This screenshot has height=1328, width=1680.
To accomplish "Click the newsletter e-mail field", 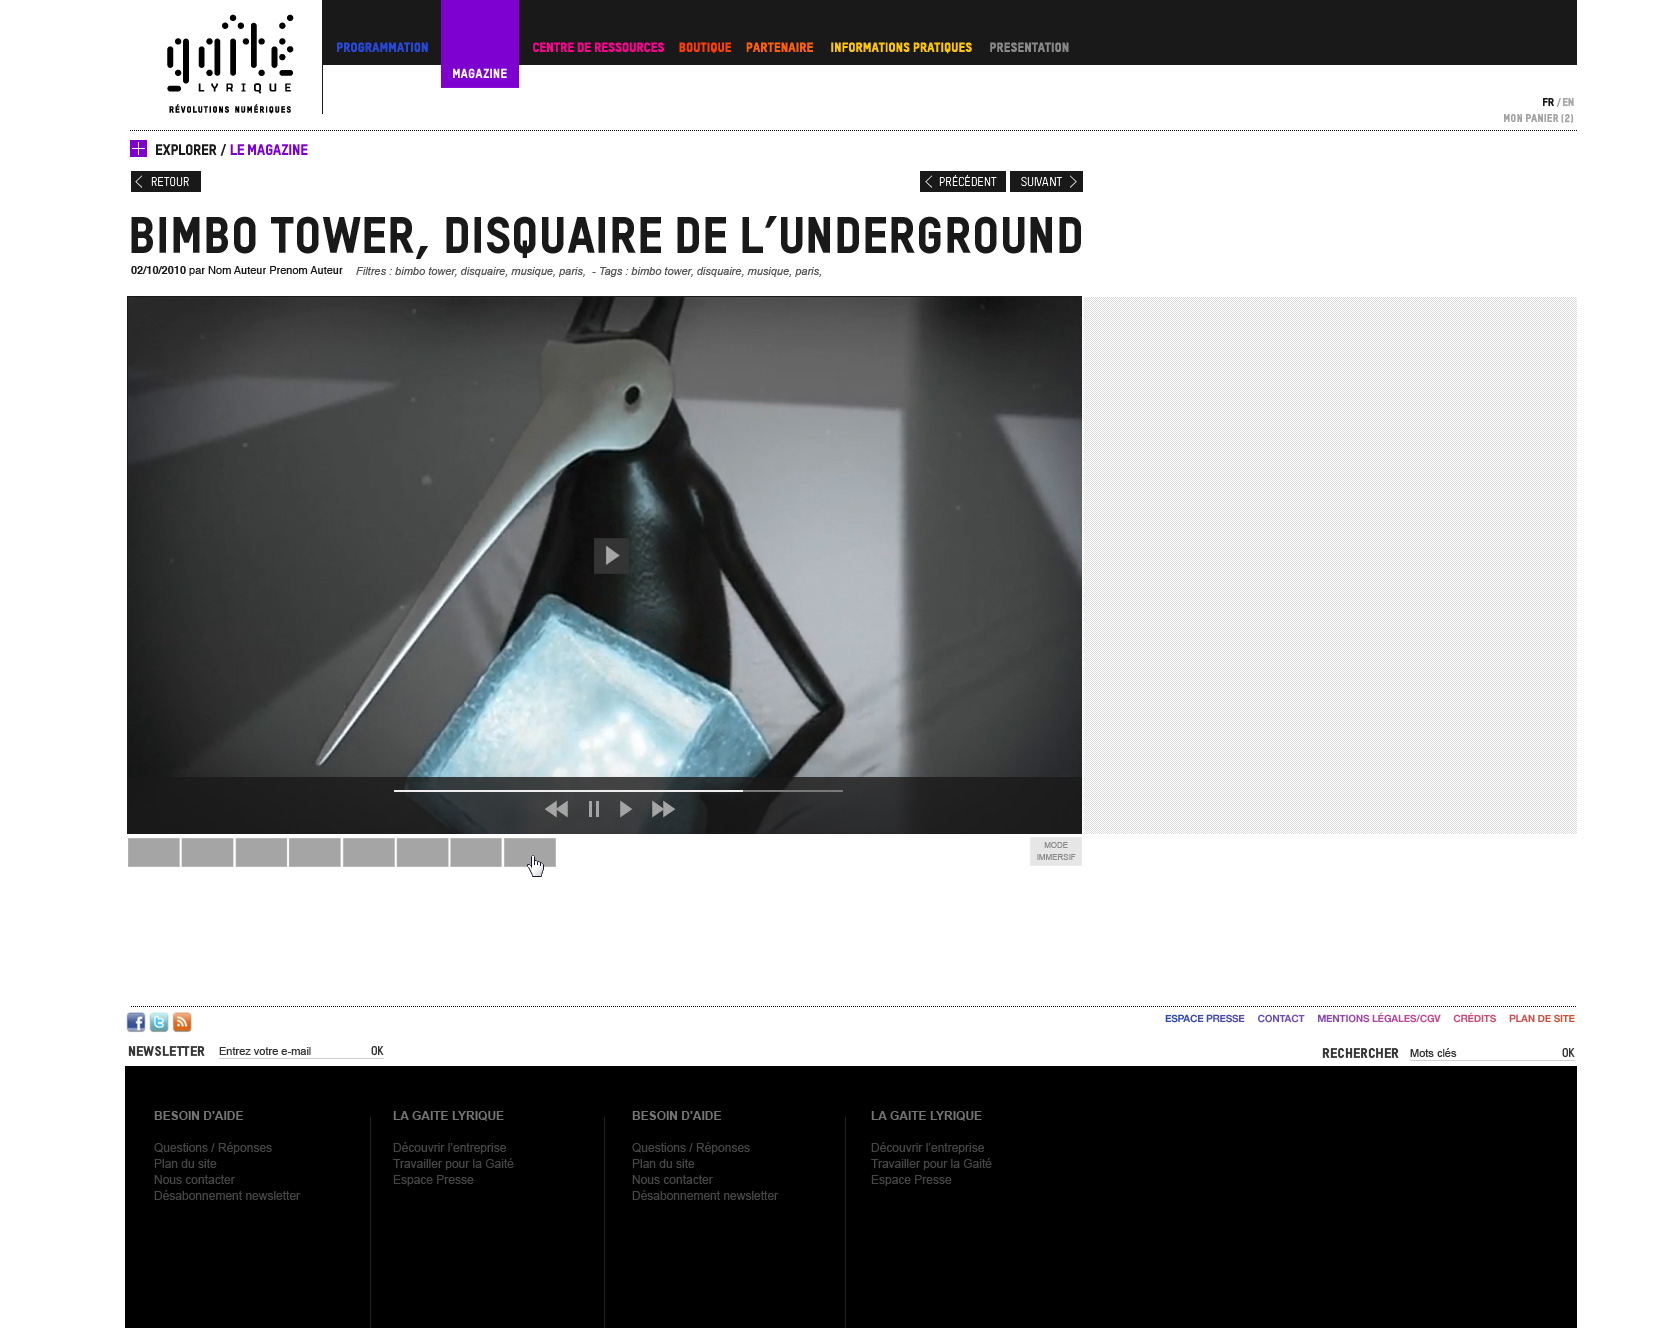I will pos(291,1051).
